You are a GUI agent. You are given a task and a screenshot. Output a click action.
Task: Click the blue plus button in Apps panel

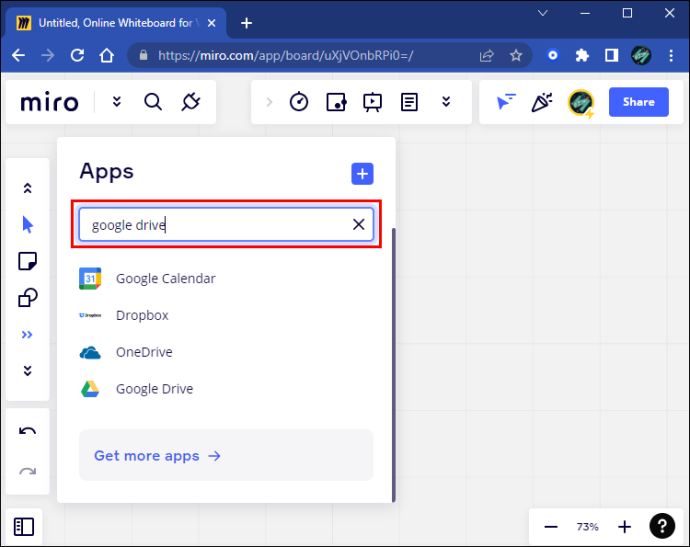362,174
